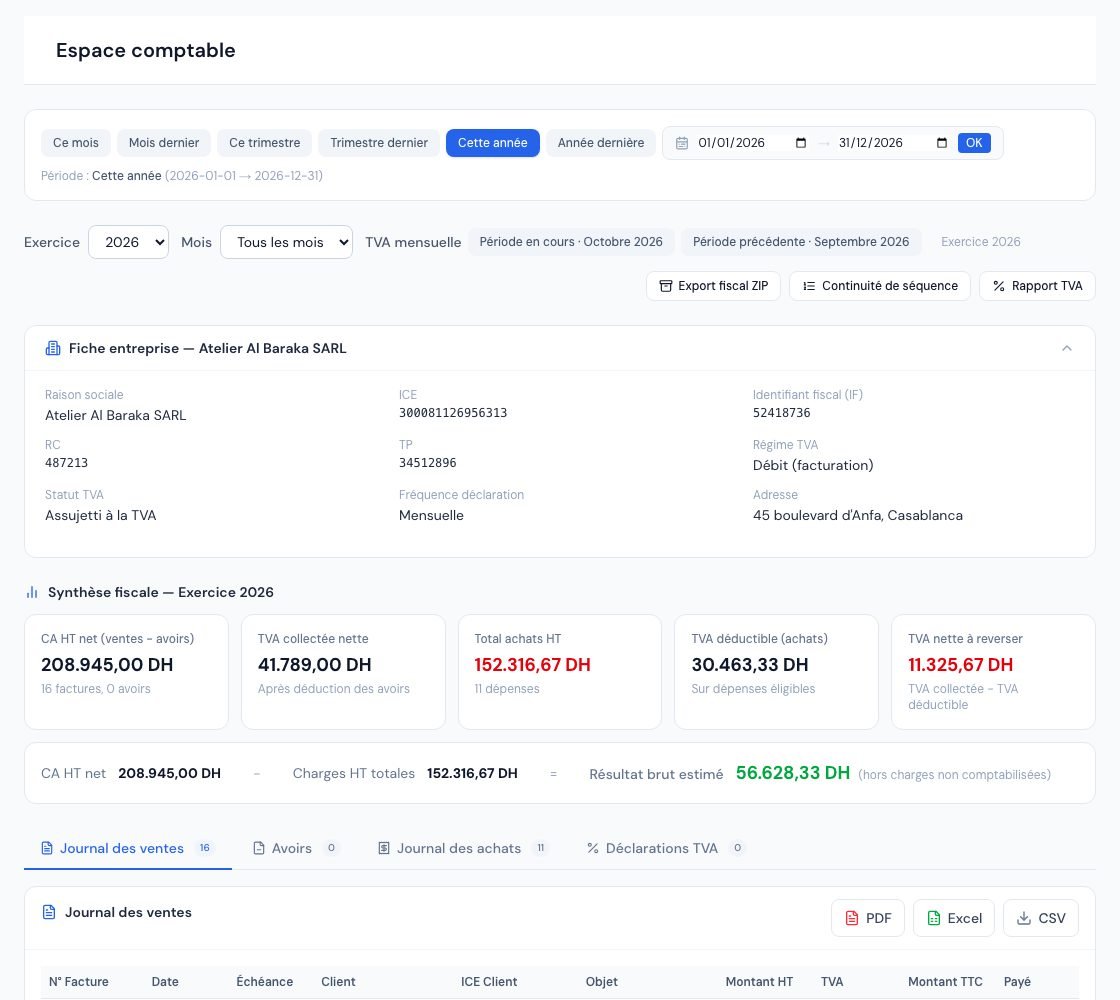The height and width of the screenshot is (1000, 1120).
Task: Click the N° Facture column header
Action: [x=79, y=981]
